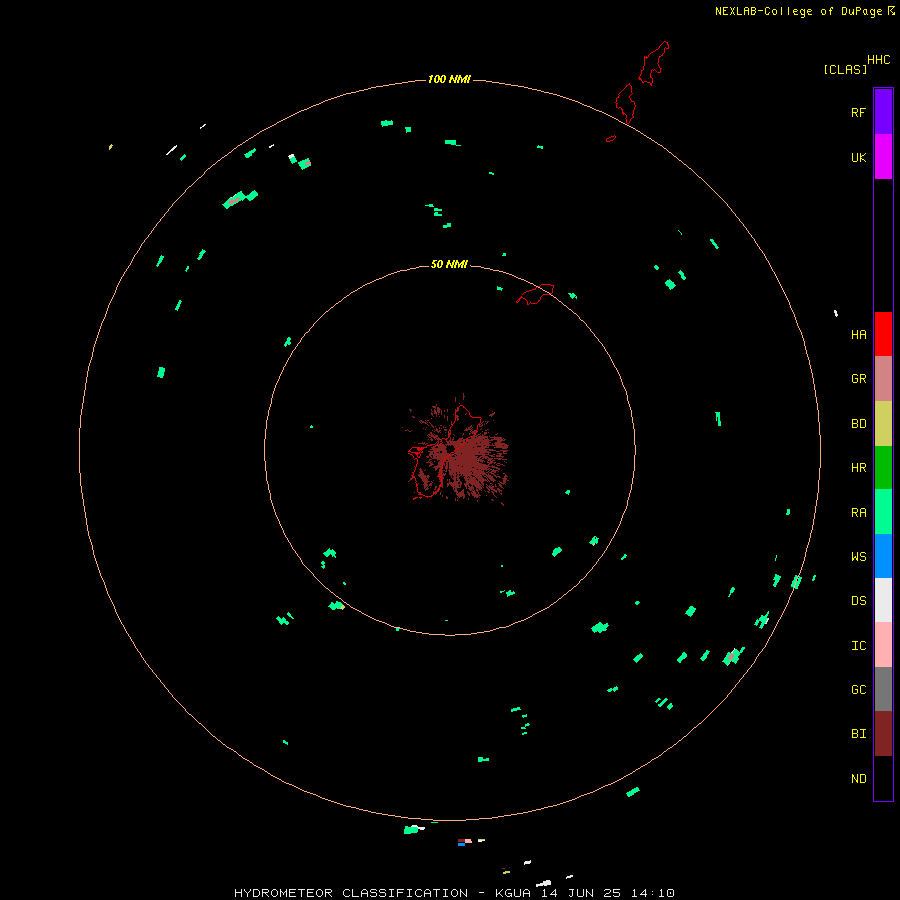Click the '100 NMI' range ring label
The image size is (900, 900).
(x=449, y=79)
